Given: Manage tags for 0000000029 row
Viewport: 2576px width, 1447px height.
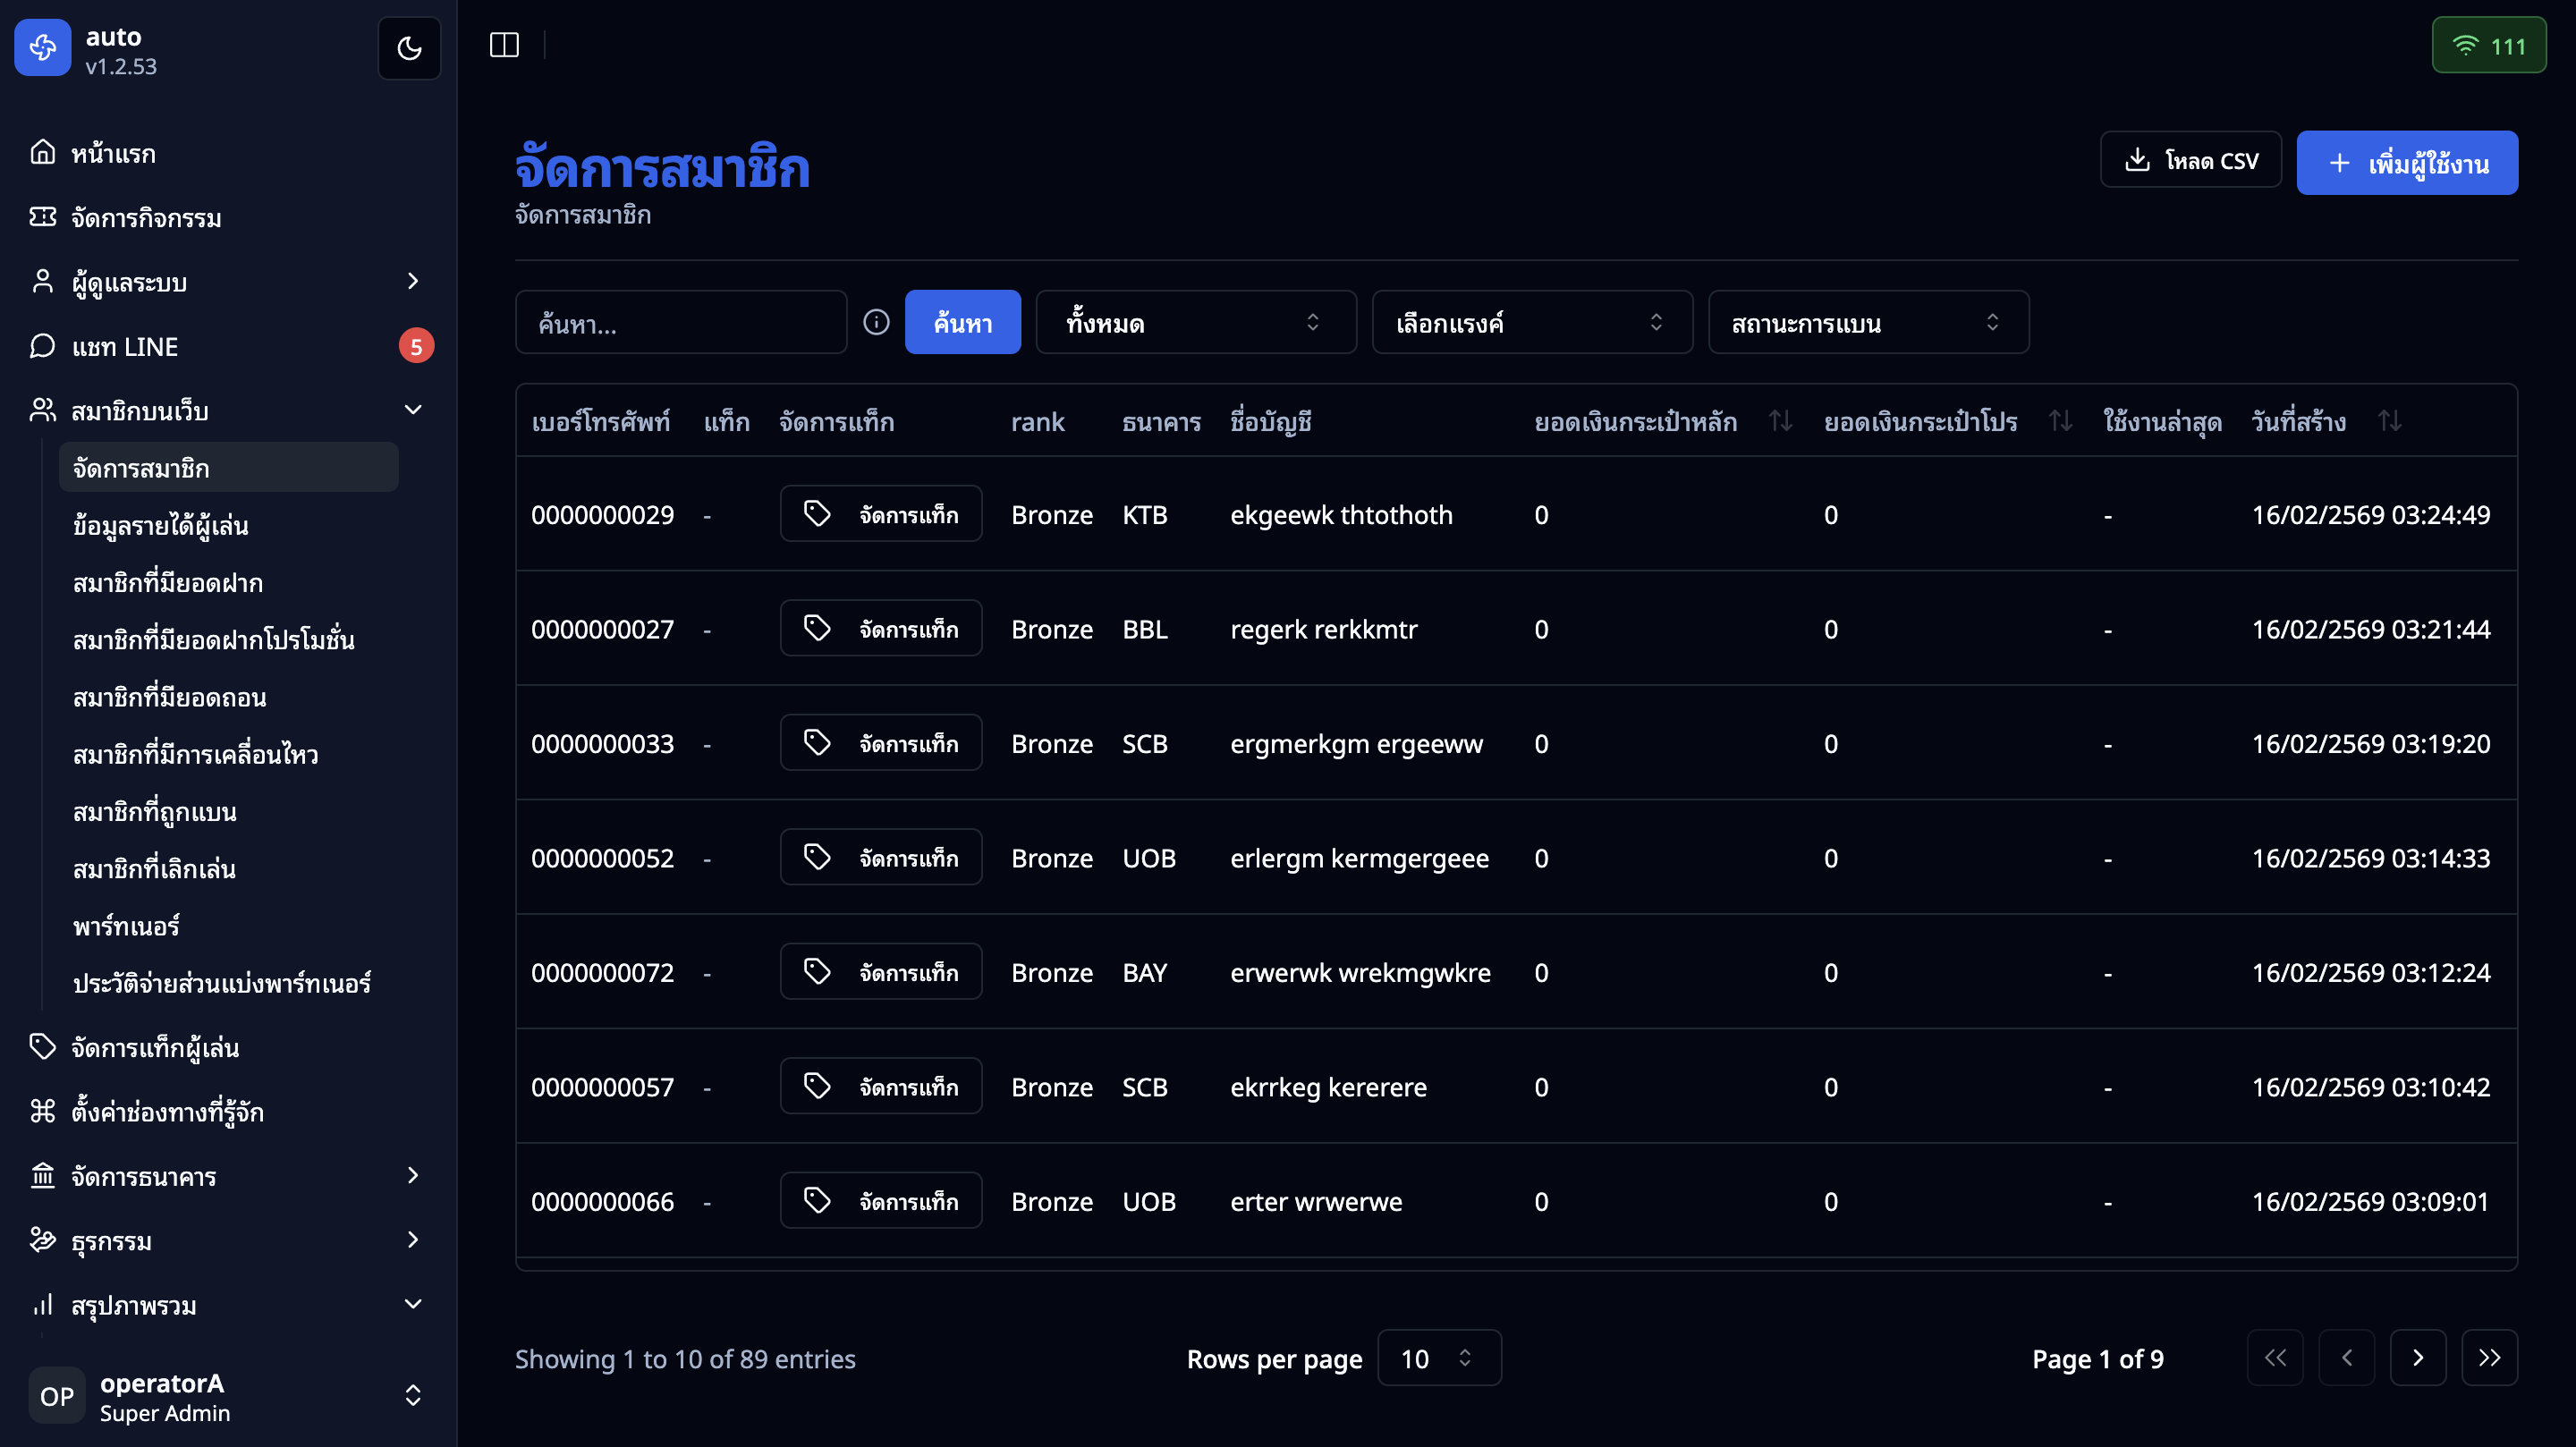Looking at the screenshot, I should (x=880, y=514).
